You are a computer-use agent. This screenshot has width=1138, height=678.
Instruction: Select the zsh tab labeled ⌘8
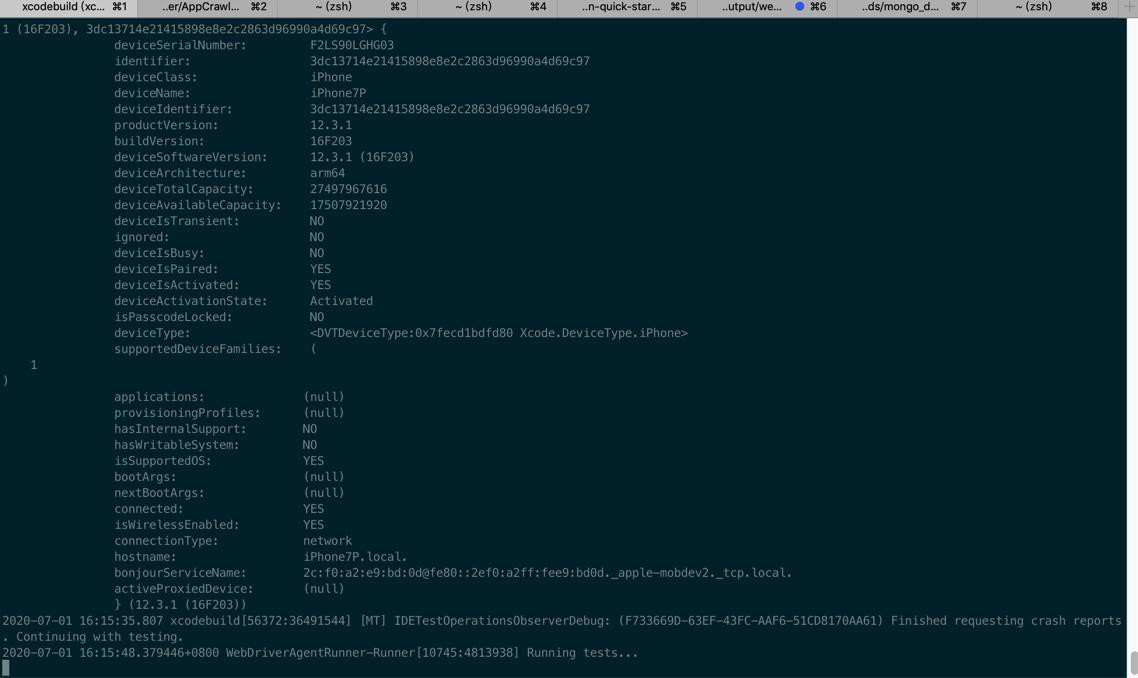click(x=1046, y=7)
